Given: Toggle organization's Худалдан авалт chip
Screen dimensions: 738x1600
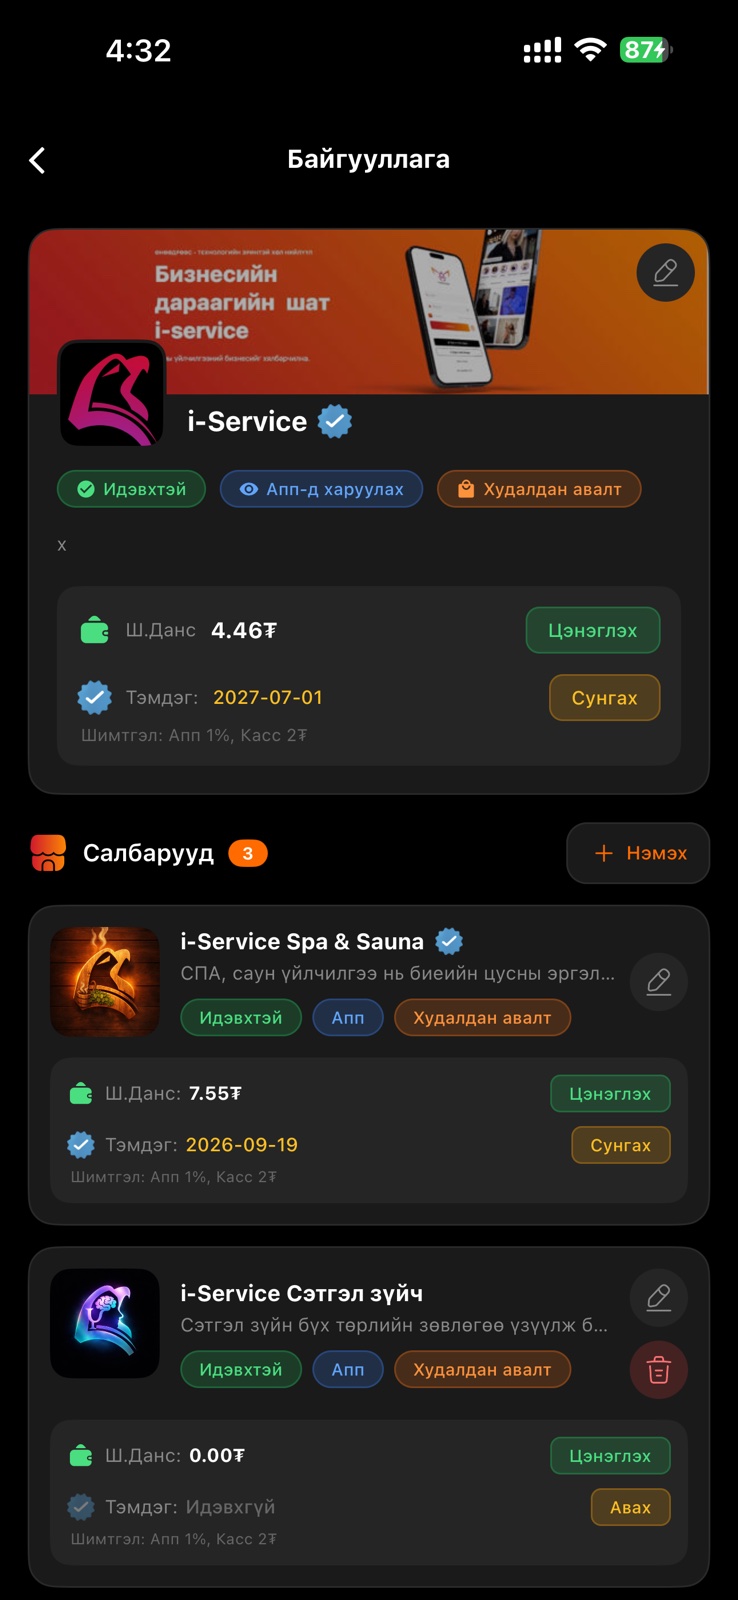Looking at the screenshot, I should (539, 489).
